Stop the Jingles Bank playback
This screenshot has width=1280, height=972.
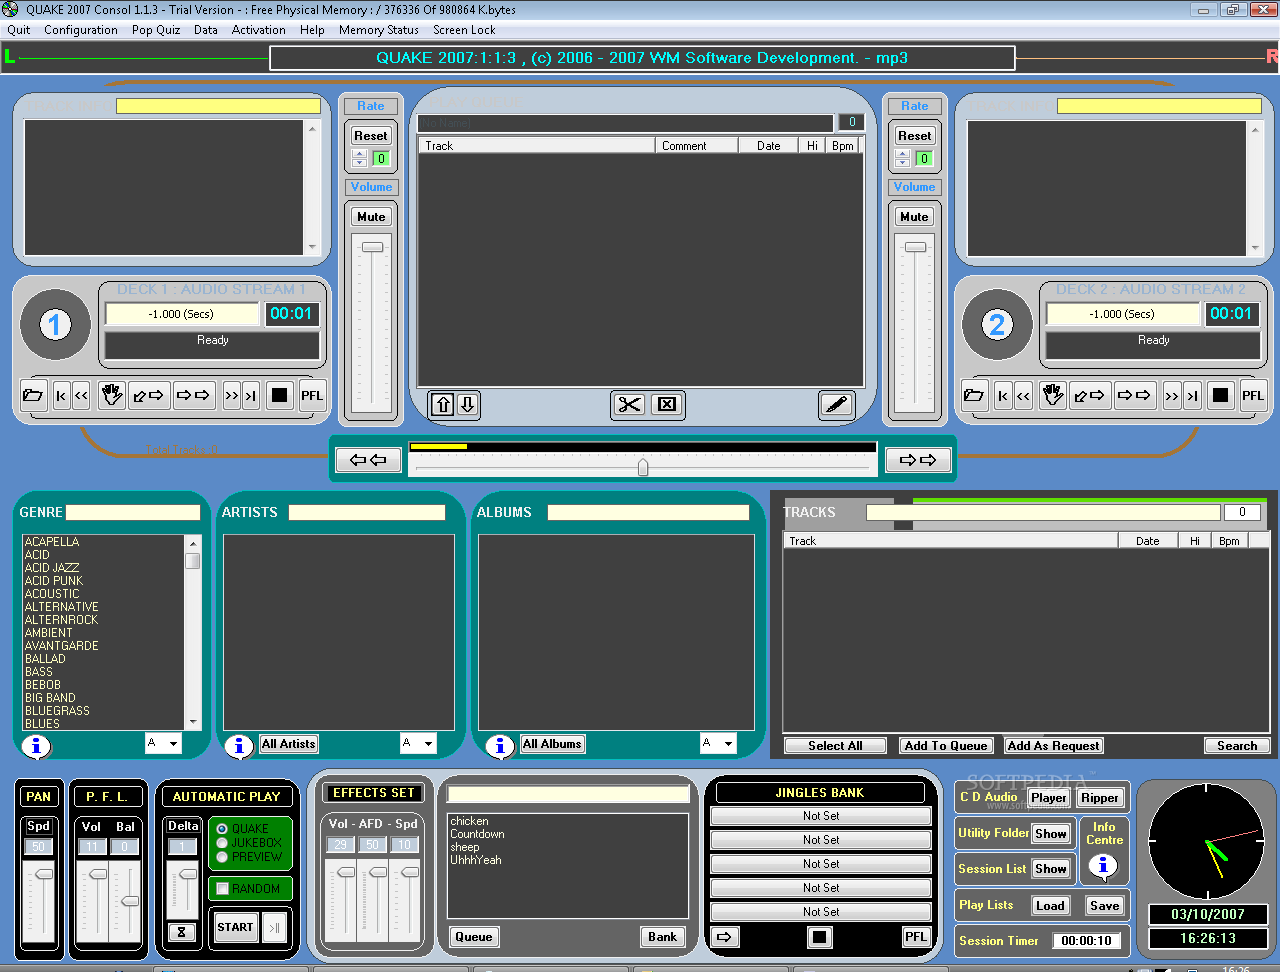click(x=820, y=937)
